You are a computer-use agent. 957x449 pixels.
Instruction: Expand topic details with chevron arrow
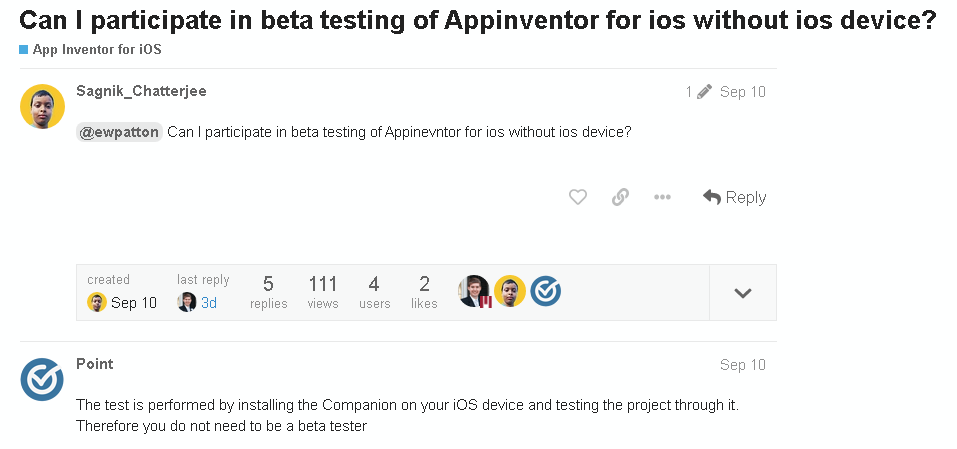point(742,293)
